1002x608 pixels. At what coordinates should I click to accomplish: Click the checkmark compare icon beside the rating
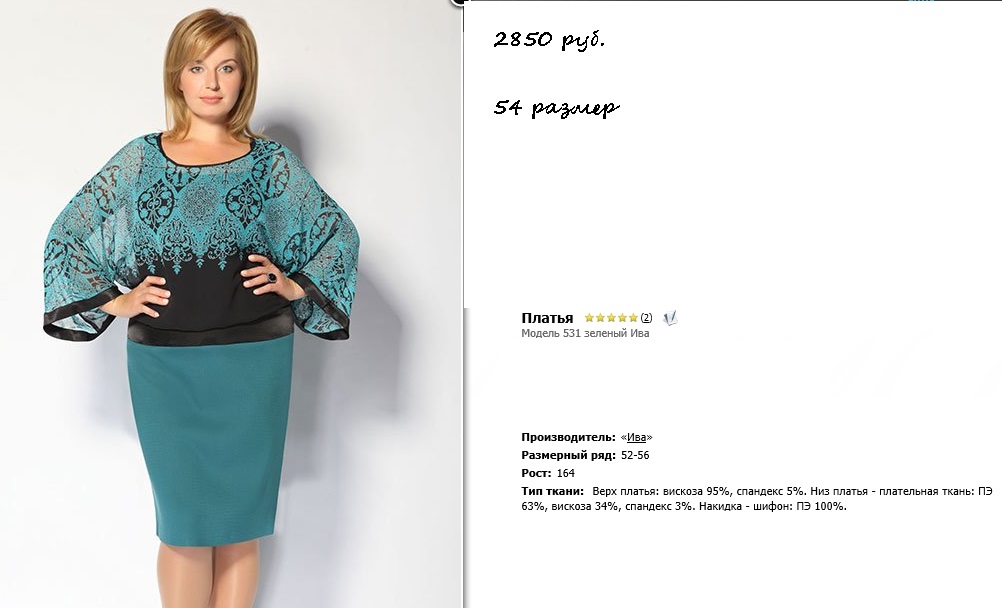click(x=670, y=318)
